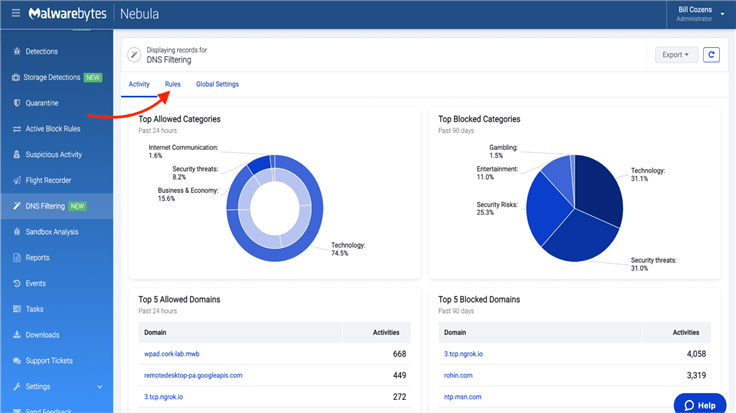Viewport: 736px width, 413px height.
Task: Open ntp.msn.com blocked domain link
Action: pos(462,397)
